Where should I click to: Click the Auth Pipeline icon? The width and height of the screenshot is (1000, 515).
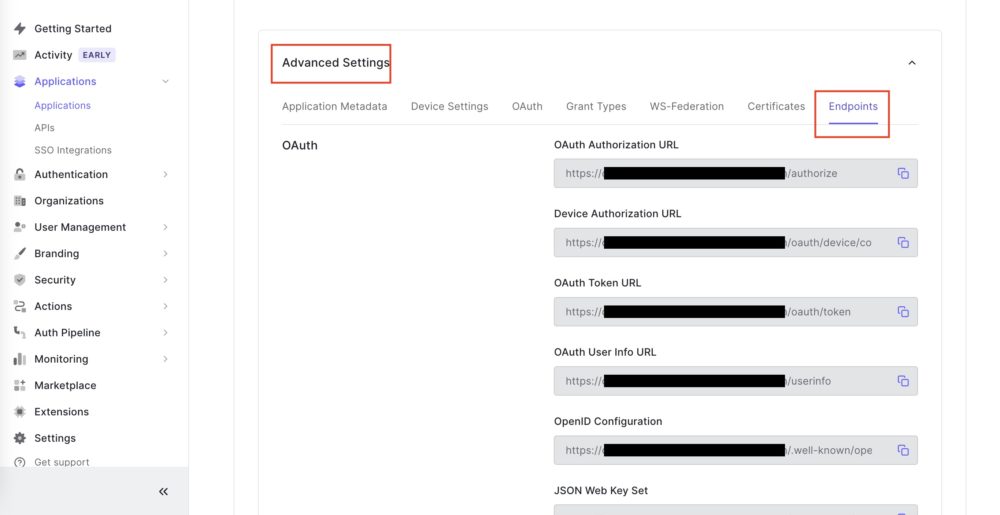[20, 333]
